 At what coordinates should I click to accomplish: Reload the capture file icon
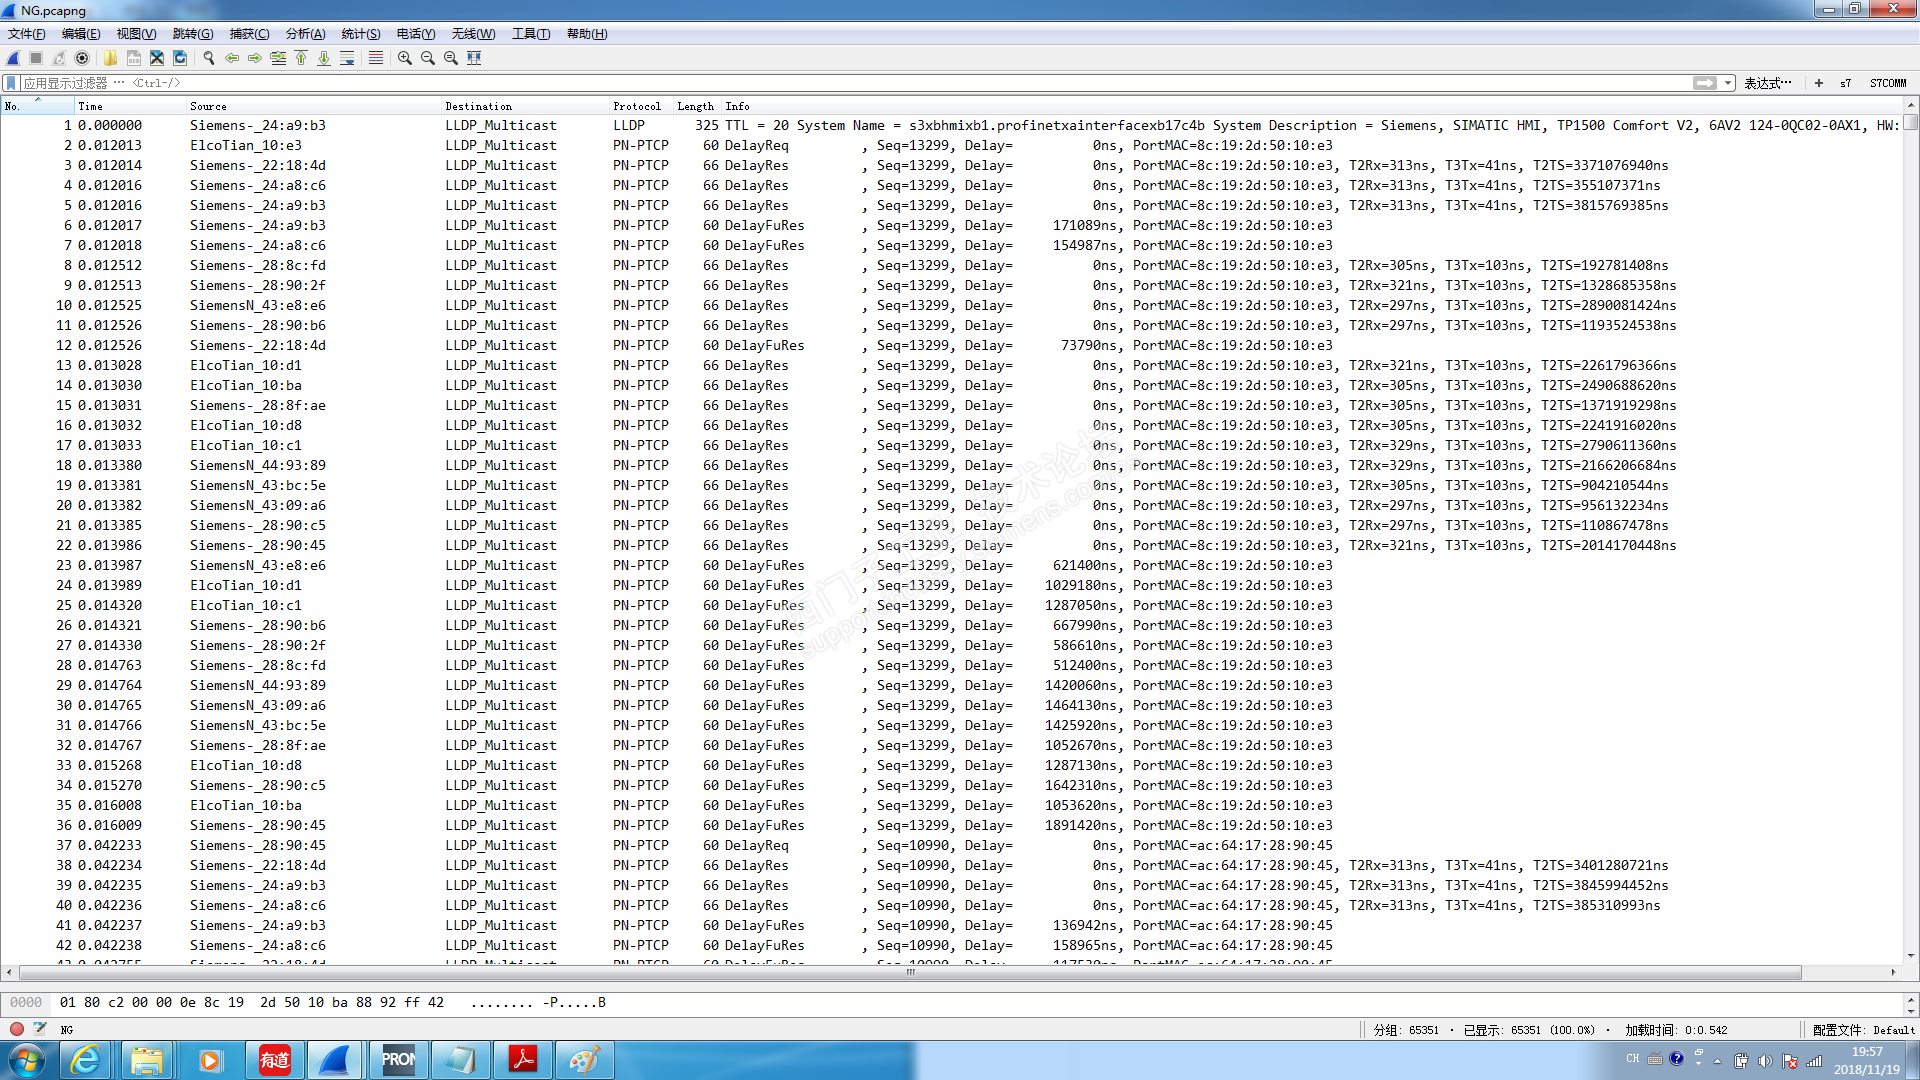coord(180,58)
